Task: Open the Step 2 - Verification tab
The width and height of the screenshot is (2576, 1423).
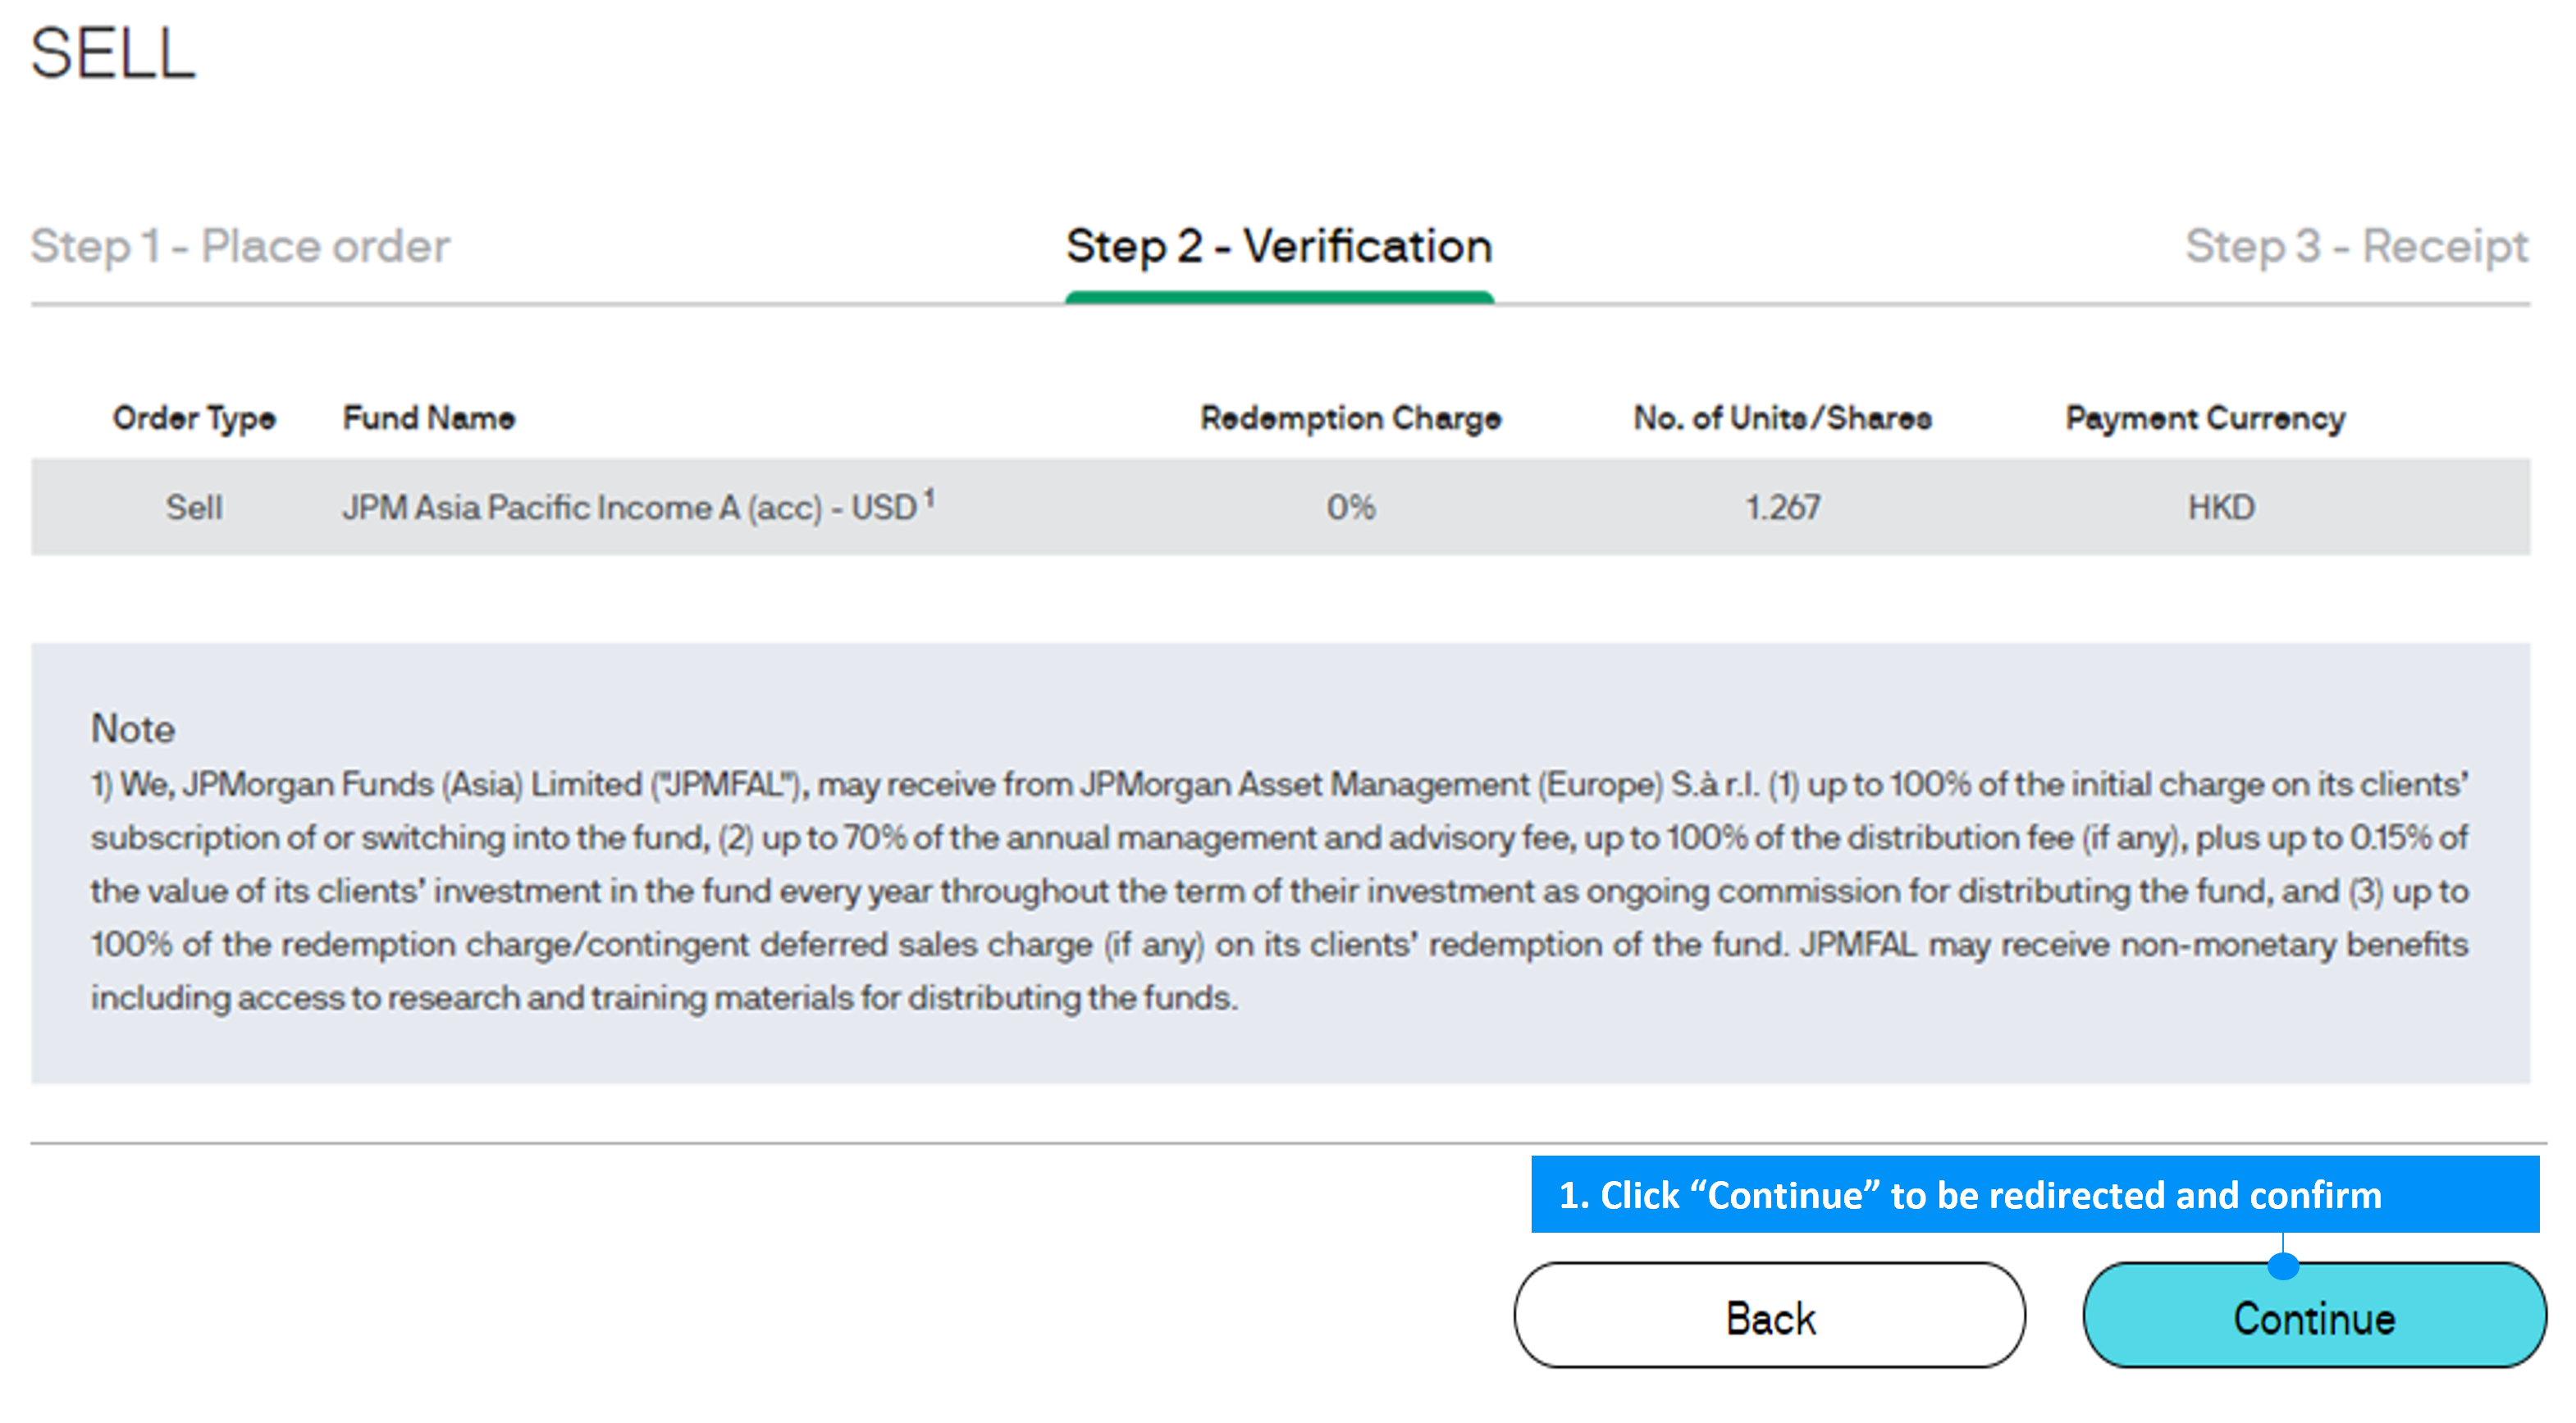Action: pos(1279,246)
